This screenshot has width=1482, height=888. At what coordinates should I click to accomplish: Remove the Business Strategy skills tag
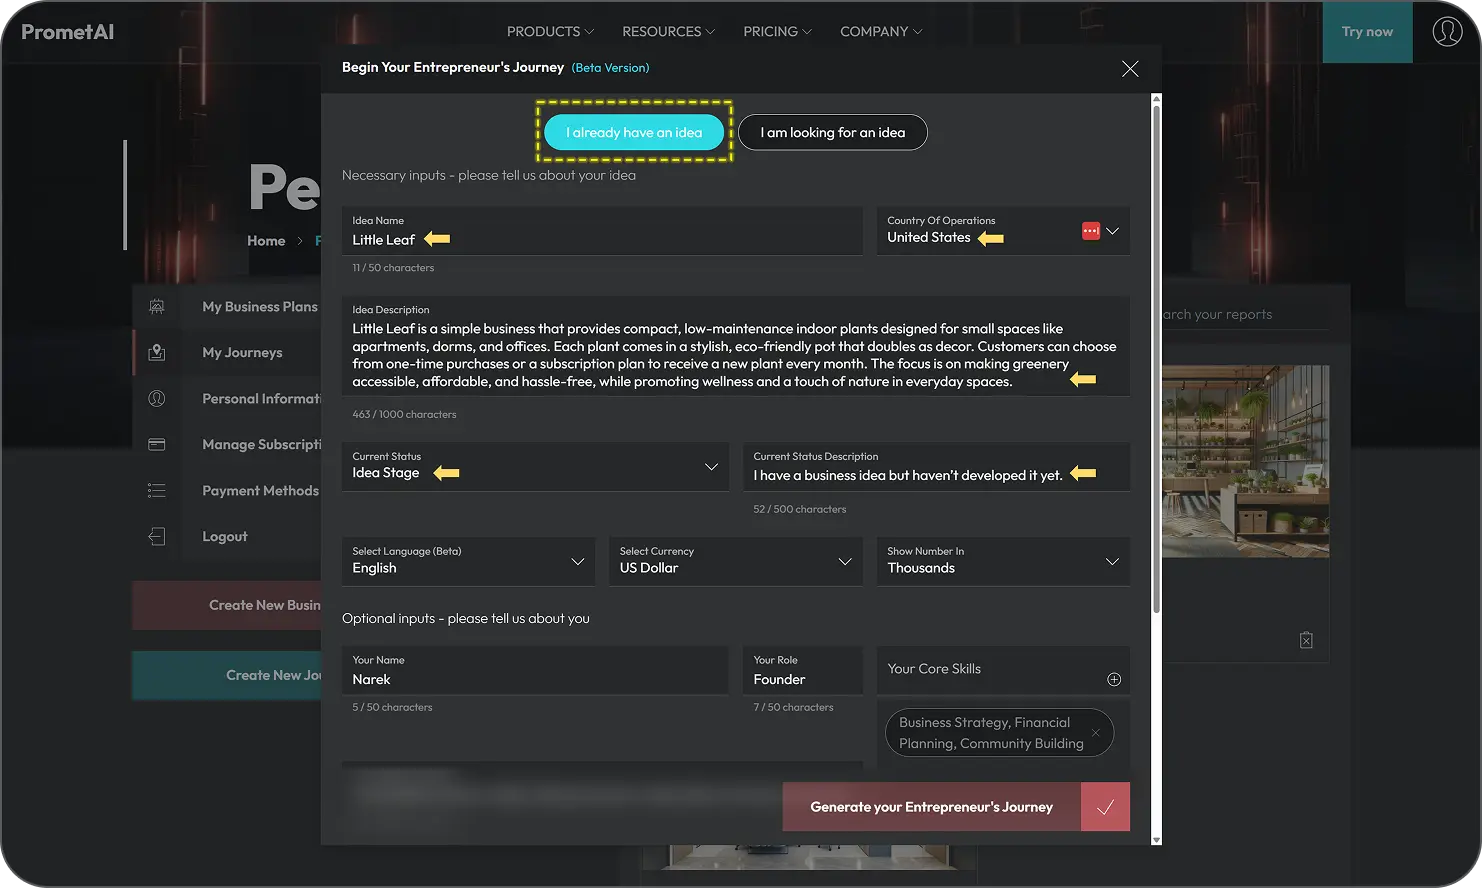click(1096, 733)
